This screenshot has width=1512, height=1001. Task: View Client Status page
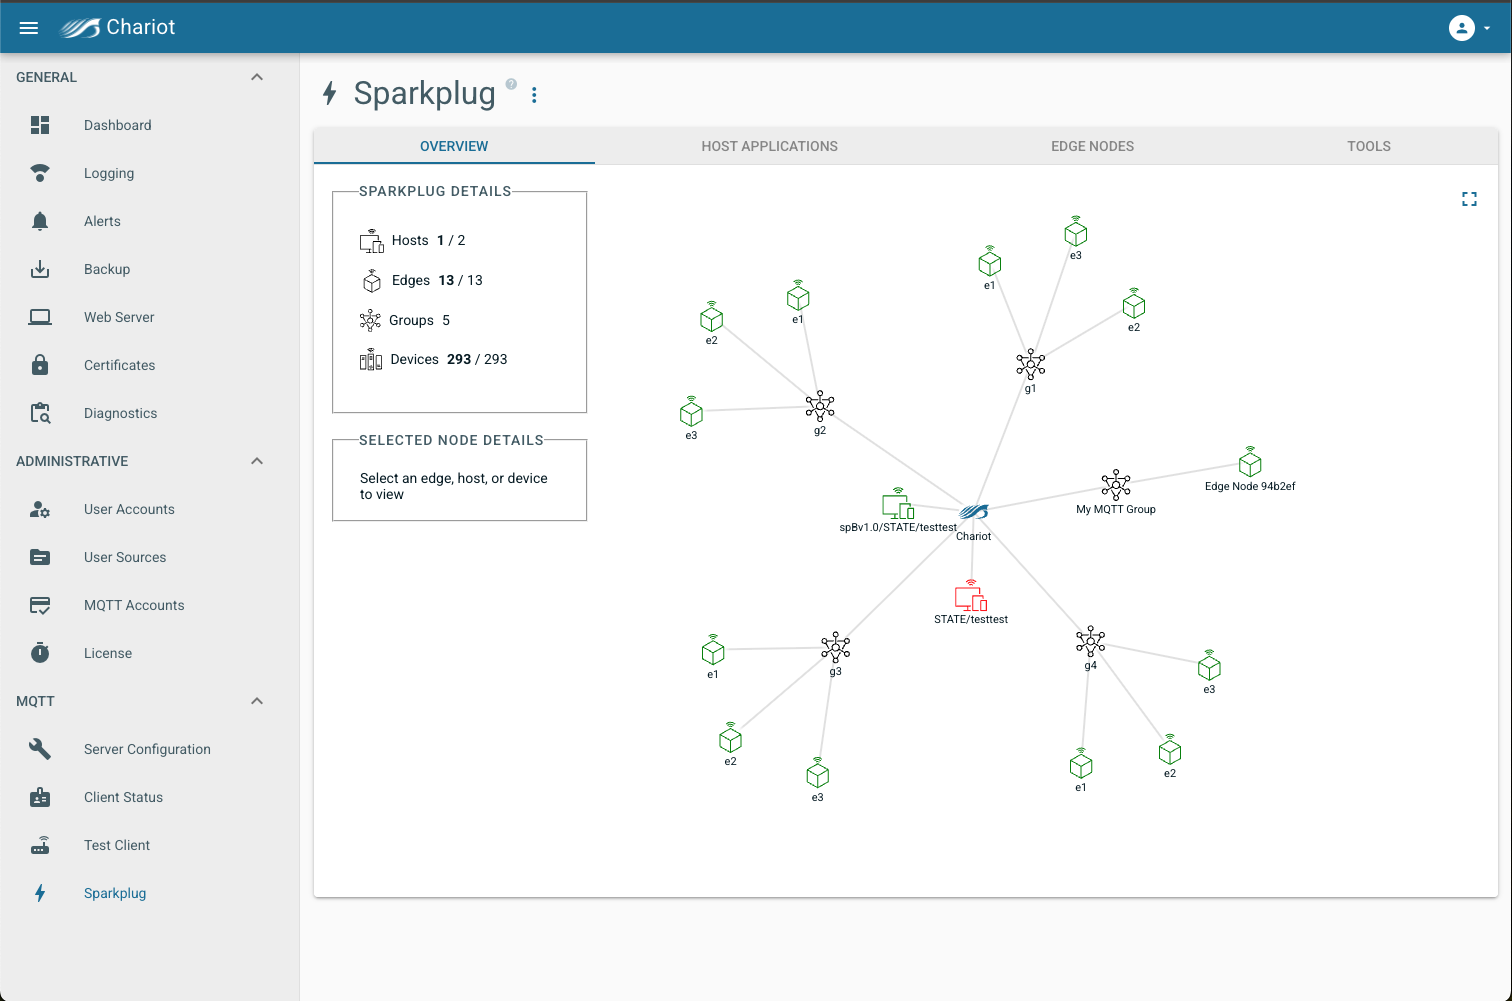tap(150, 797)
